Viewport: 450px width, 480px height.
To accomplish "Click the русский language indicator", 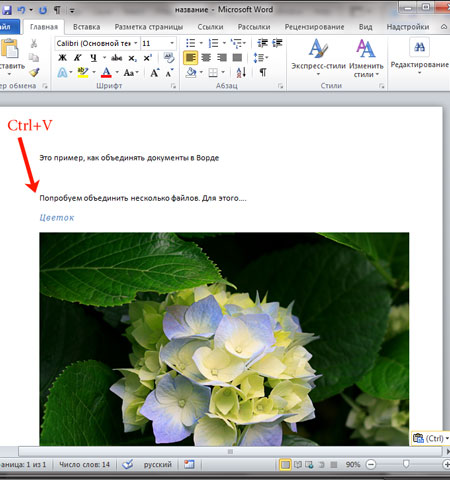I will point(158,464).
